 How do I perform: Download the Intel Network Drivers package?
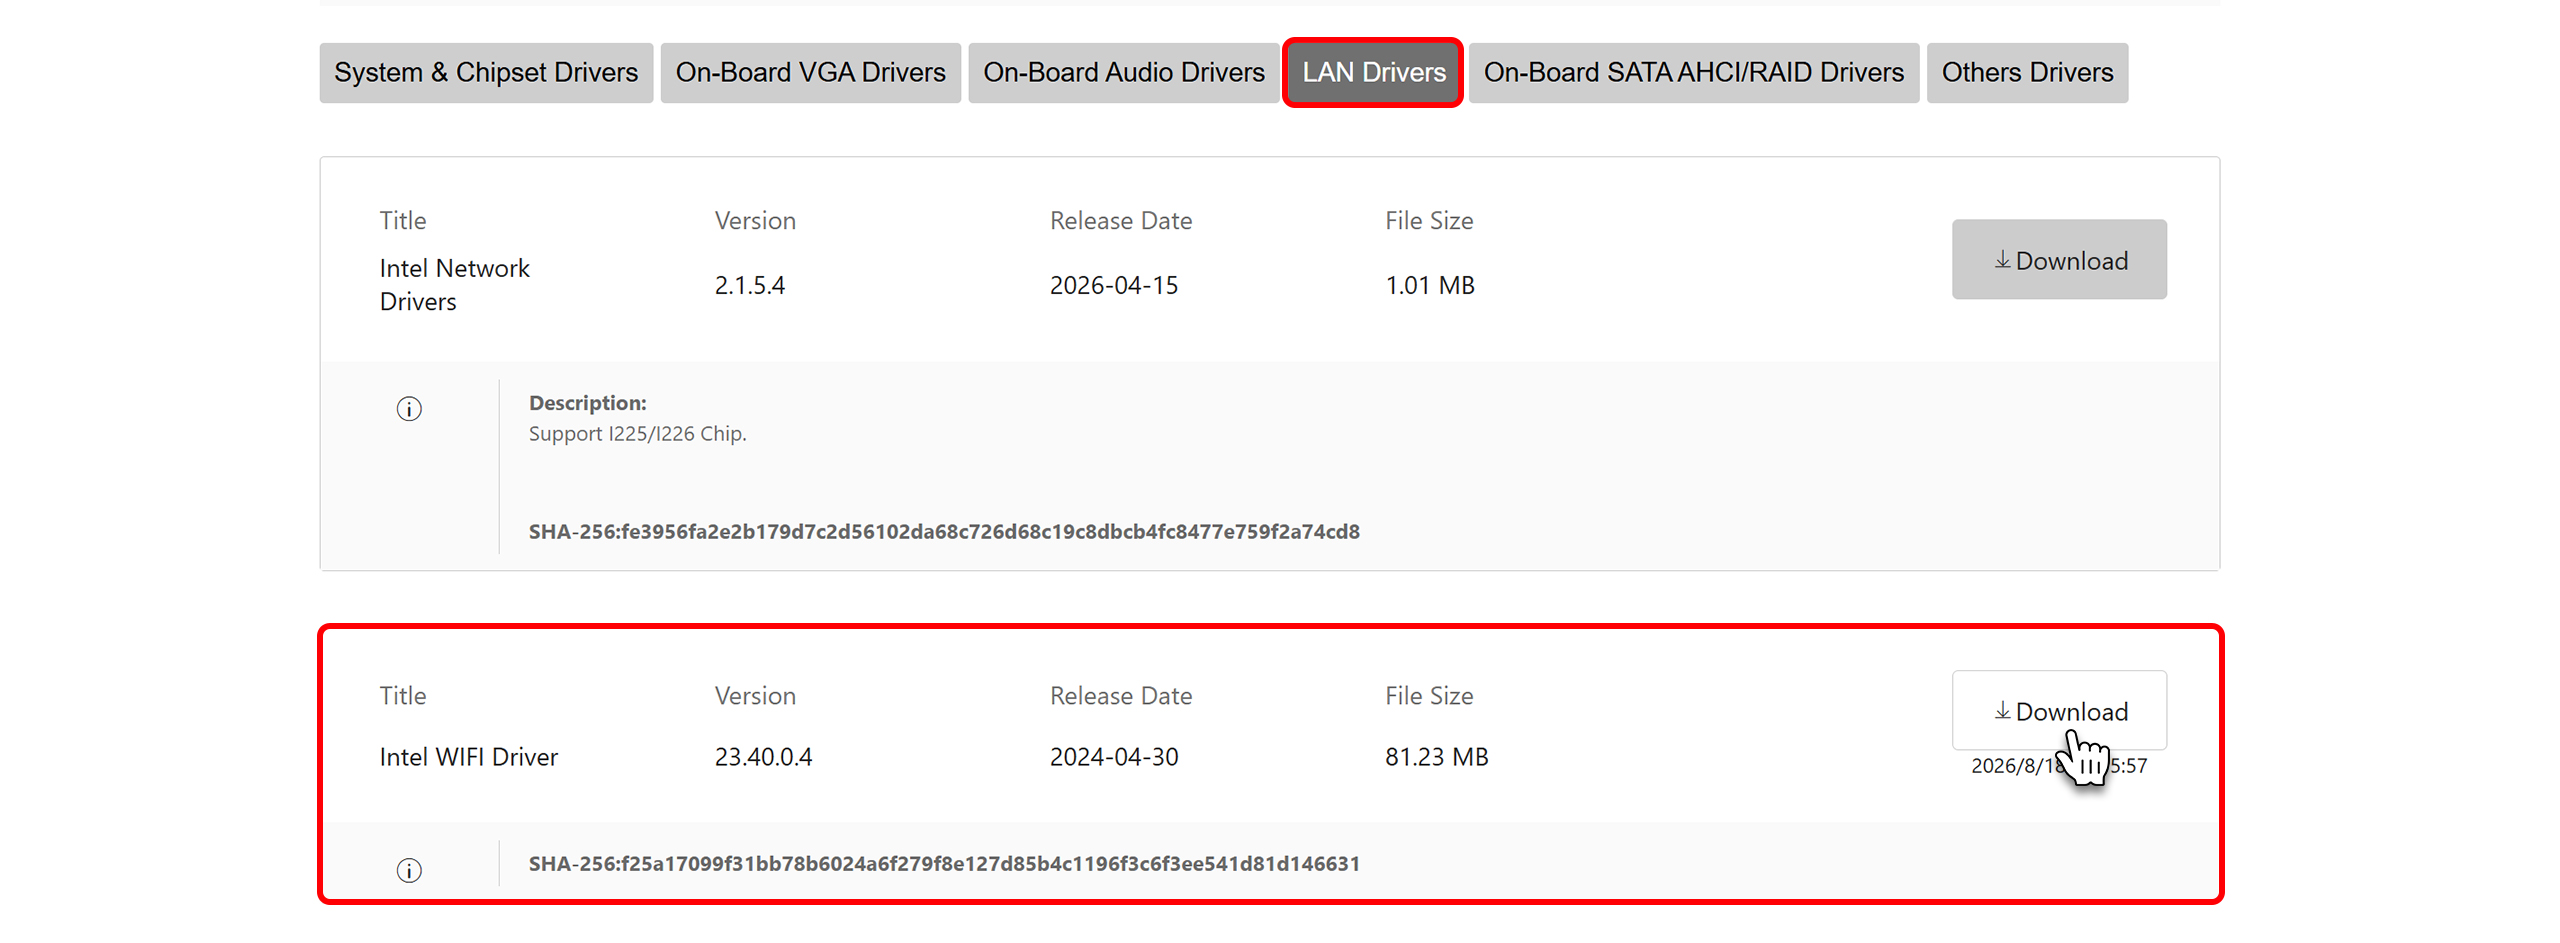pyautogui.click(x=2059, y=260)
